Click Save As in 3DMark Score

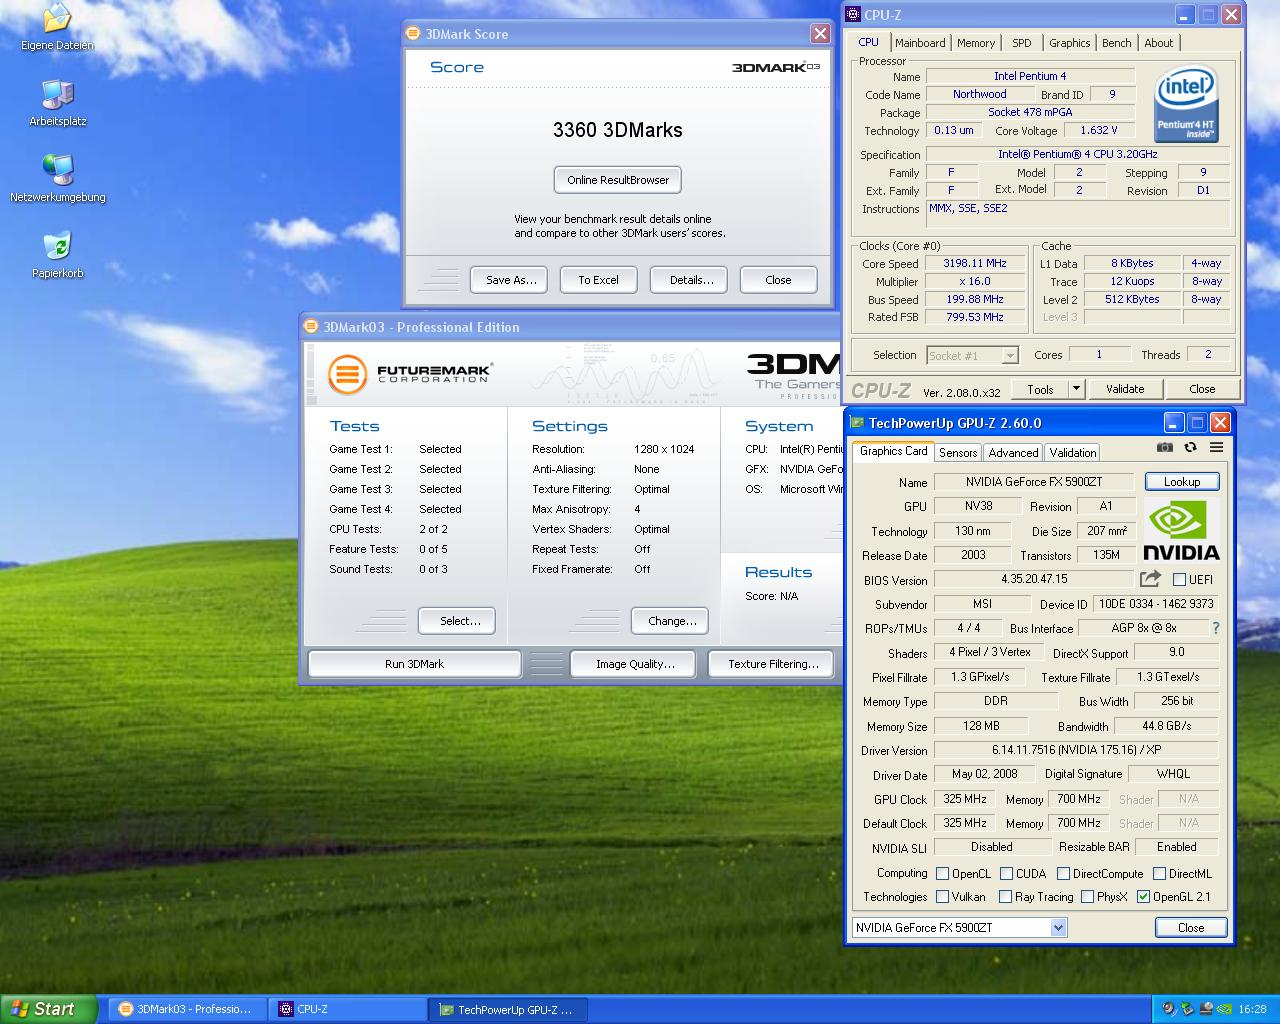[x=511, y=280]
